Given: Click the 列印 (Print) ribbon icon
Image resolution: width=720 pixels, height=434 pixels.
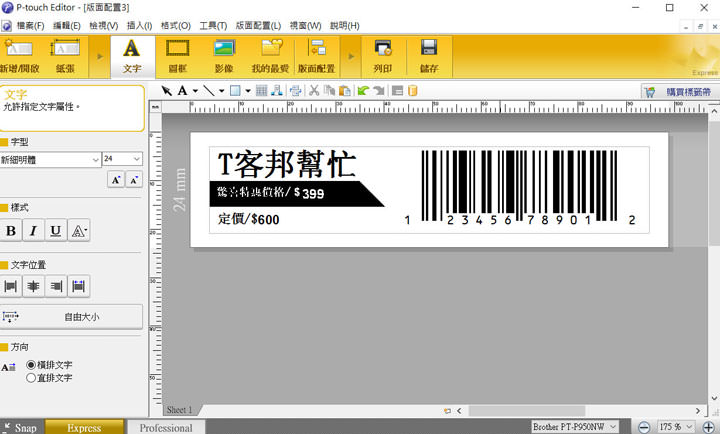Looking at the screenshot, I should 382,56.
